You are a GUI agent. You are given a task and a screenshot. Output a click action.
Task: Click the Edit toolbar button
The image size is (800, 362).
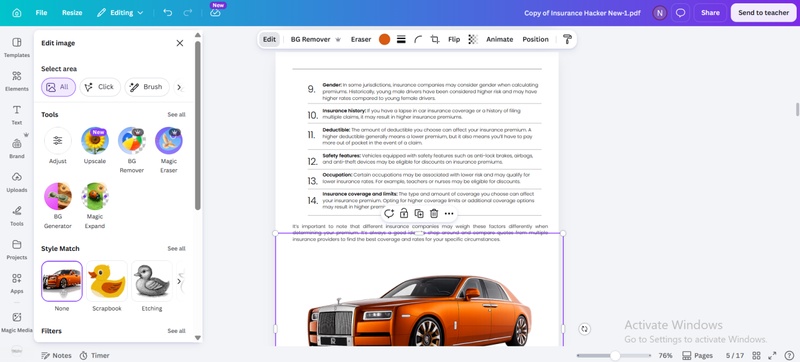(269, 39)
